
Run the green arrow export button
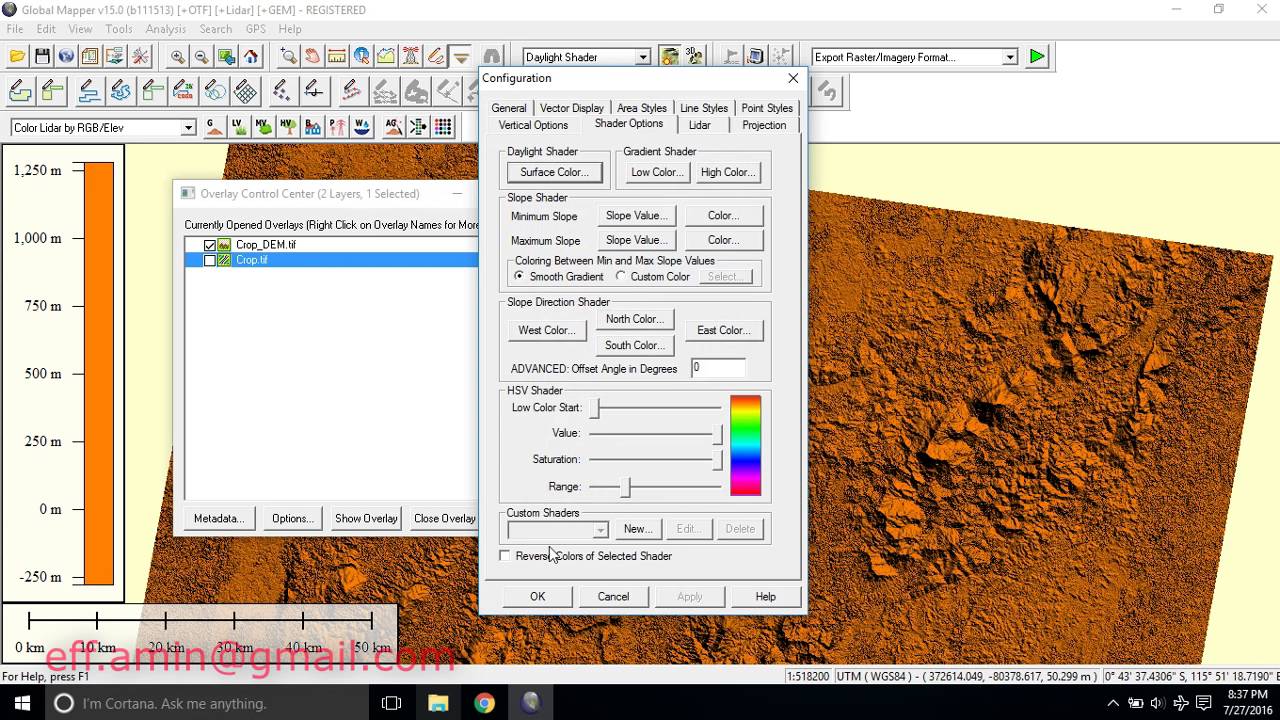coord(1037,57)
